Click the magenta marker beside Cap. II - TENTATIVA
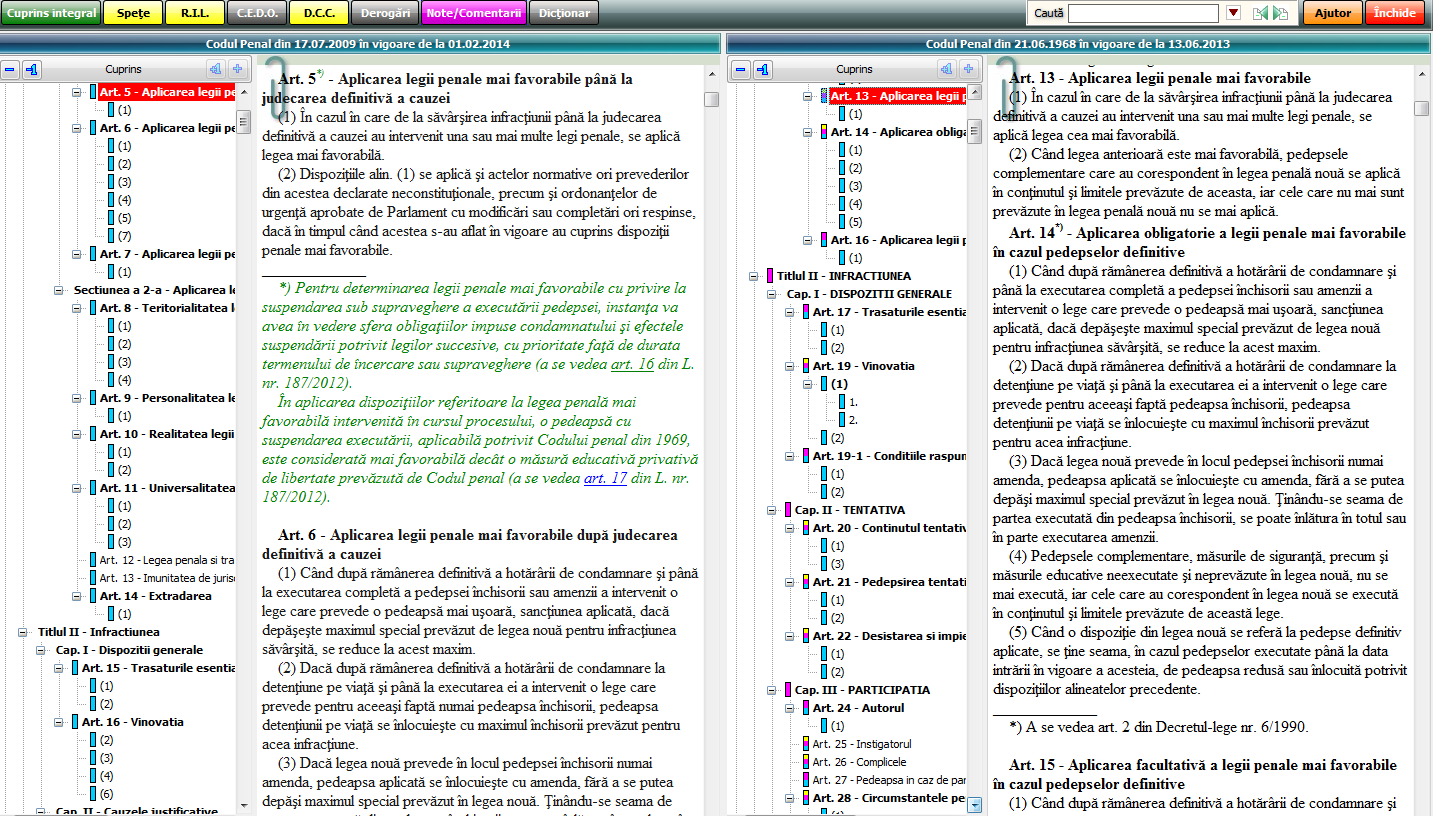Image resolution: width=1433 pixels, height=816 pixels. [x=788, y=510]
